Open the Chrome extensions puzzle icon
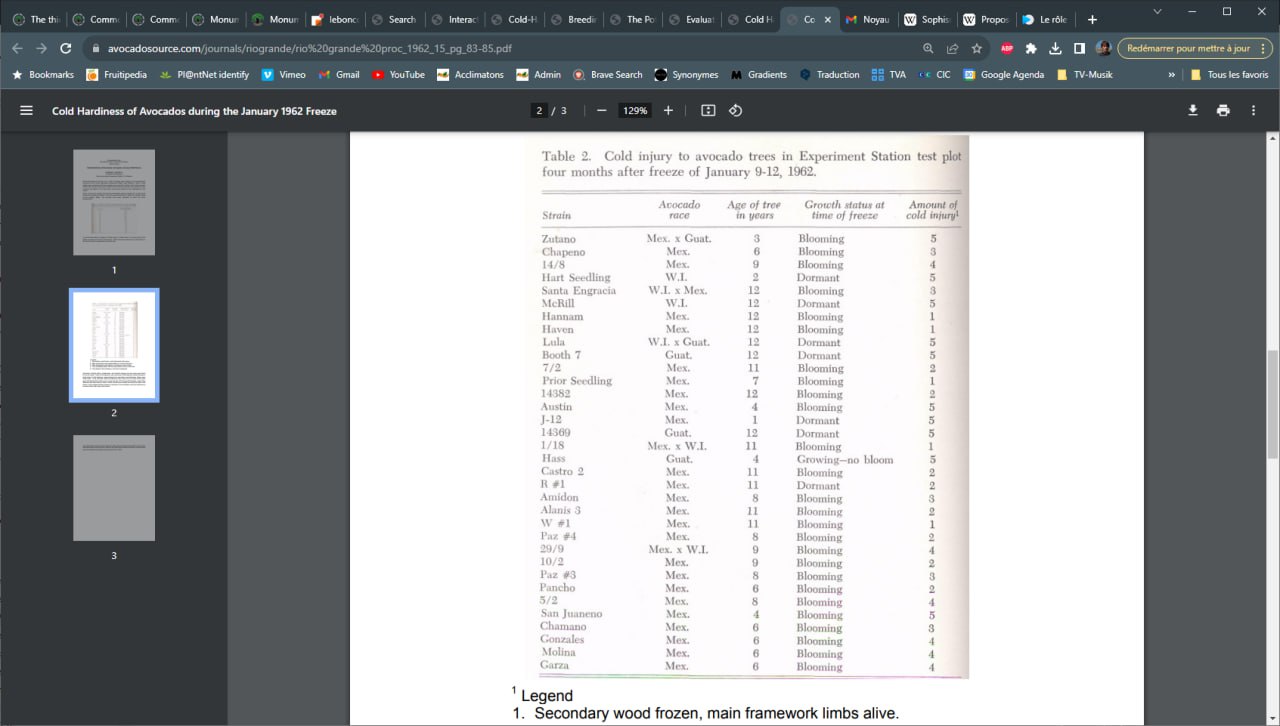 1031,48
